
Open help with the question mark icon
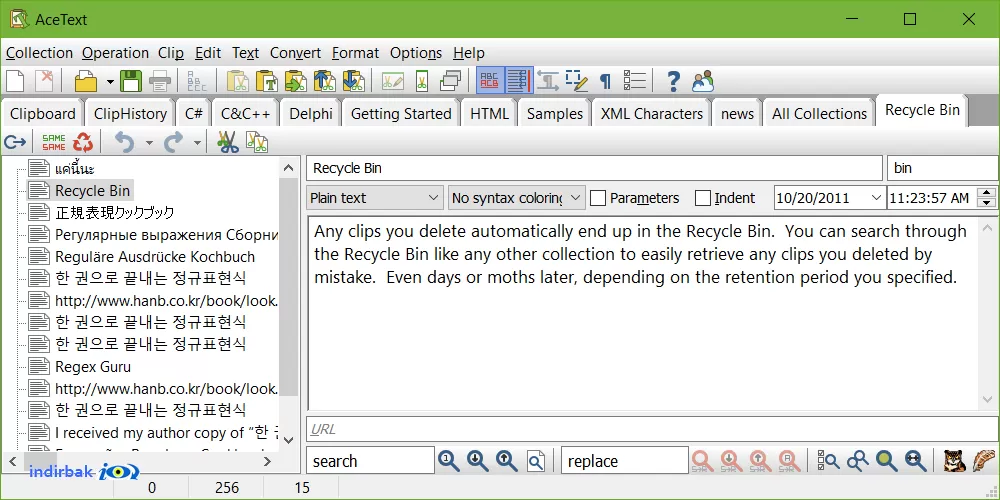click(x=672, y=81)
